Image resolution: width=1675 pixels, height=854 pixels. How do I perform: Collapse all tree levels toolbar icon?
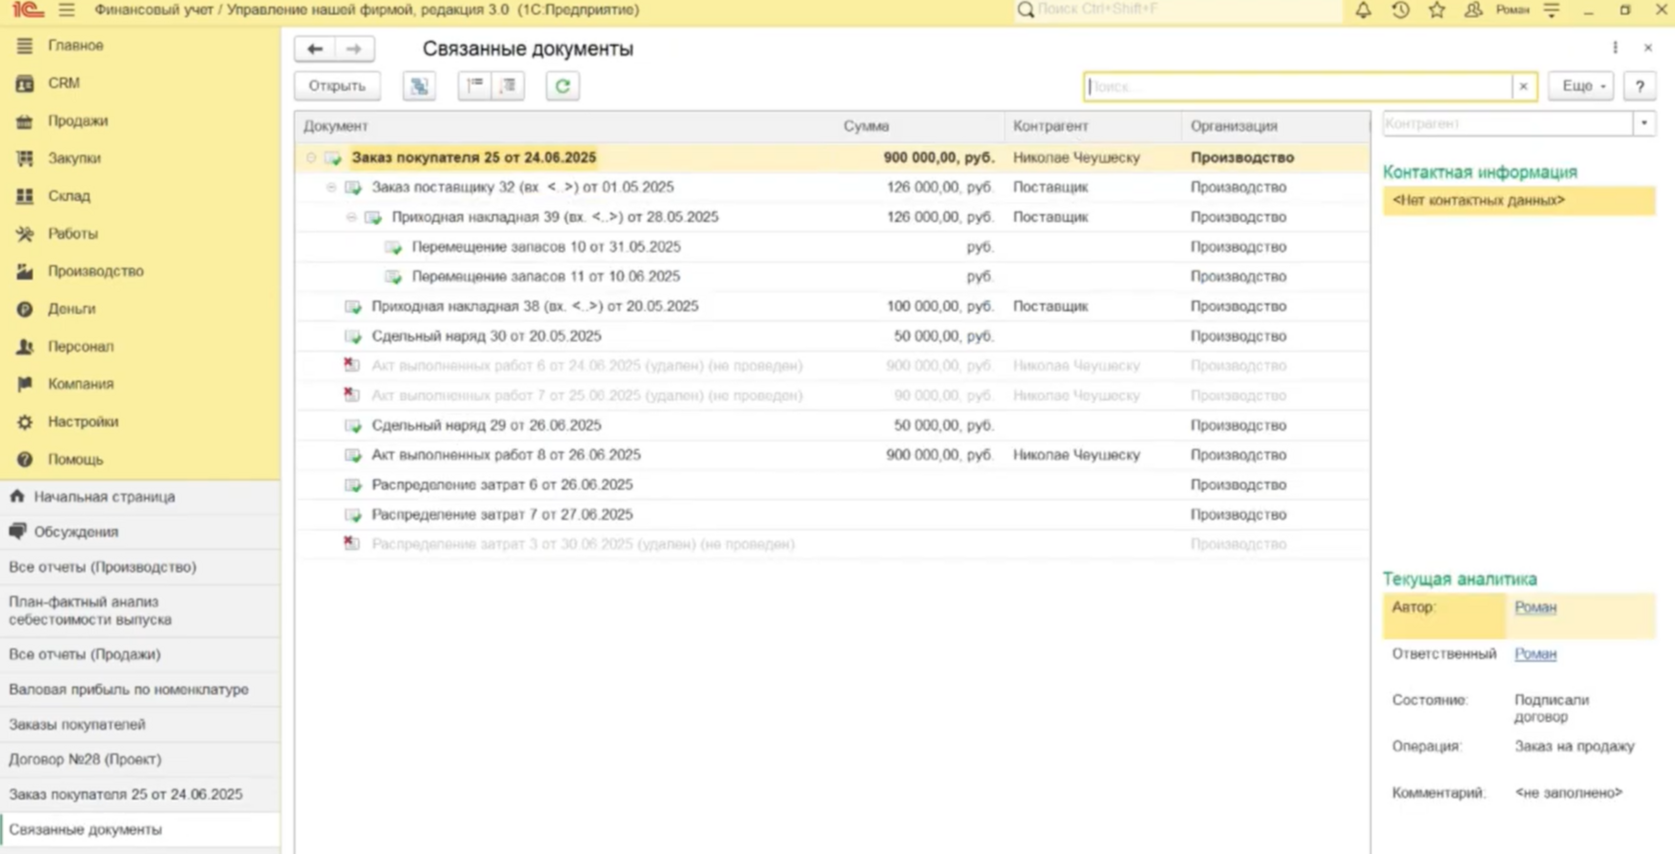(475, 86)
